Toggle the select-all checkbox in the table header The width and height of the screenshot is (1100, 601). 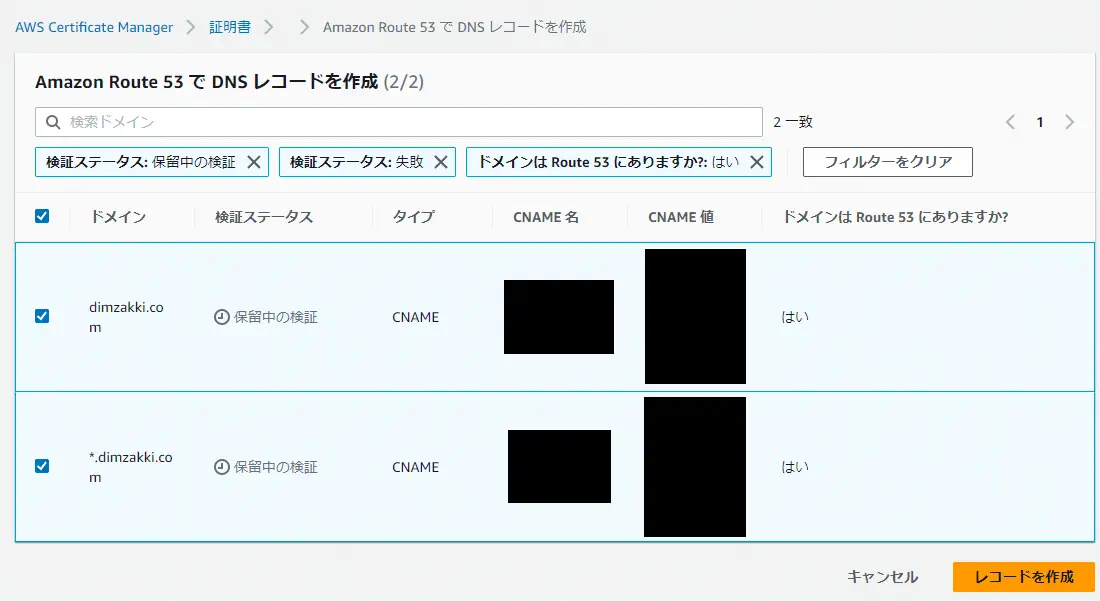pyautogui.click(x=41, y=216)
